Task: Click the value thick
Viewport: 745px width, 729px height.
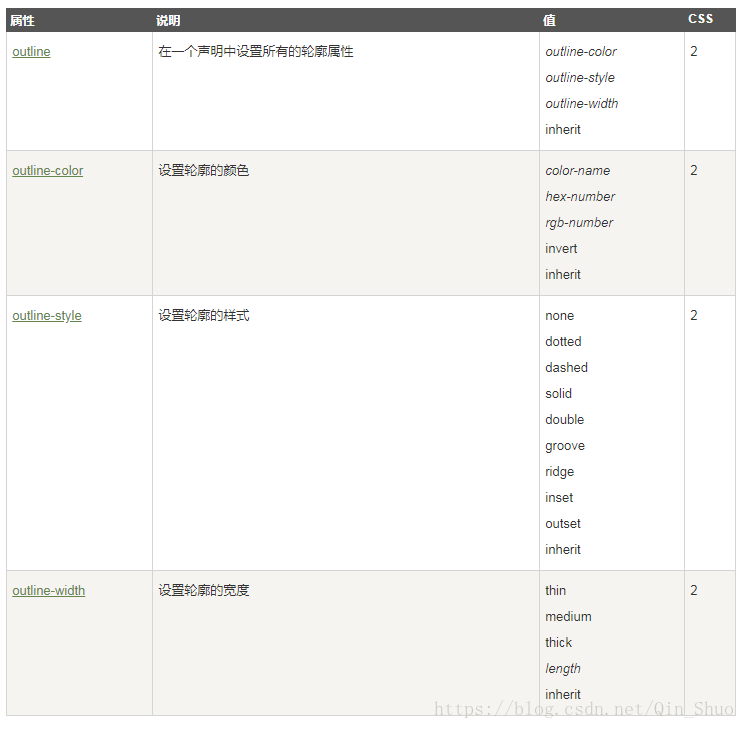Action: [x=558, y=643]
